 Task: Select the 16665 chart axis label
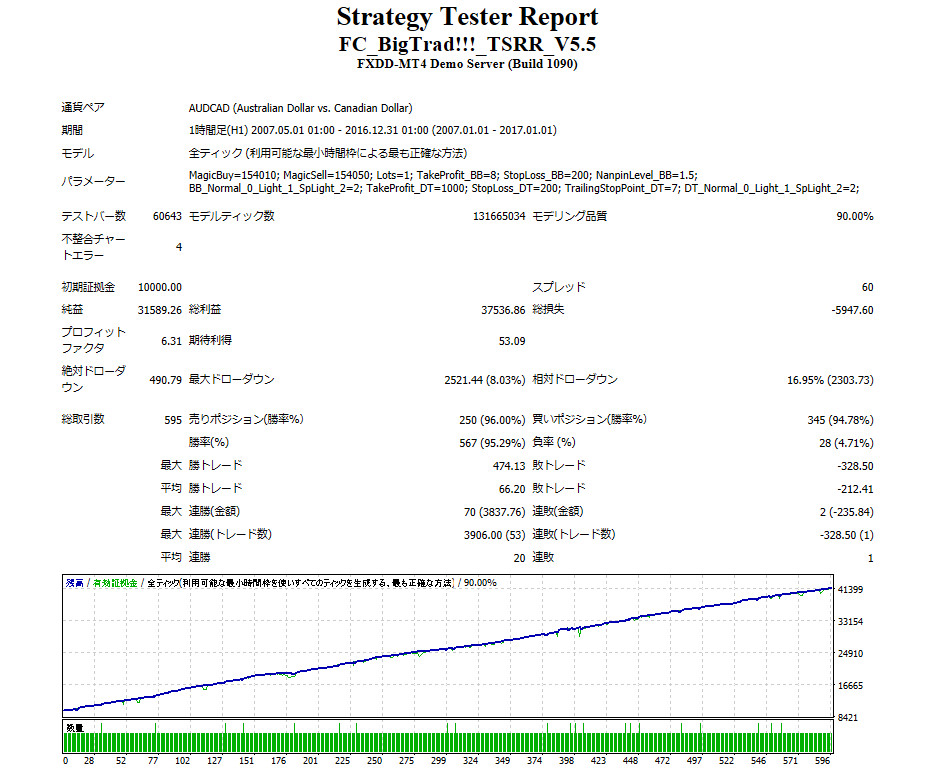pyautogui.click(x=850, y=686)
